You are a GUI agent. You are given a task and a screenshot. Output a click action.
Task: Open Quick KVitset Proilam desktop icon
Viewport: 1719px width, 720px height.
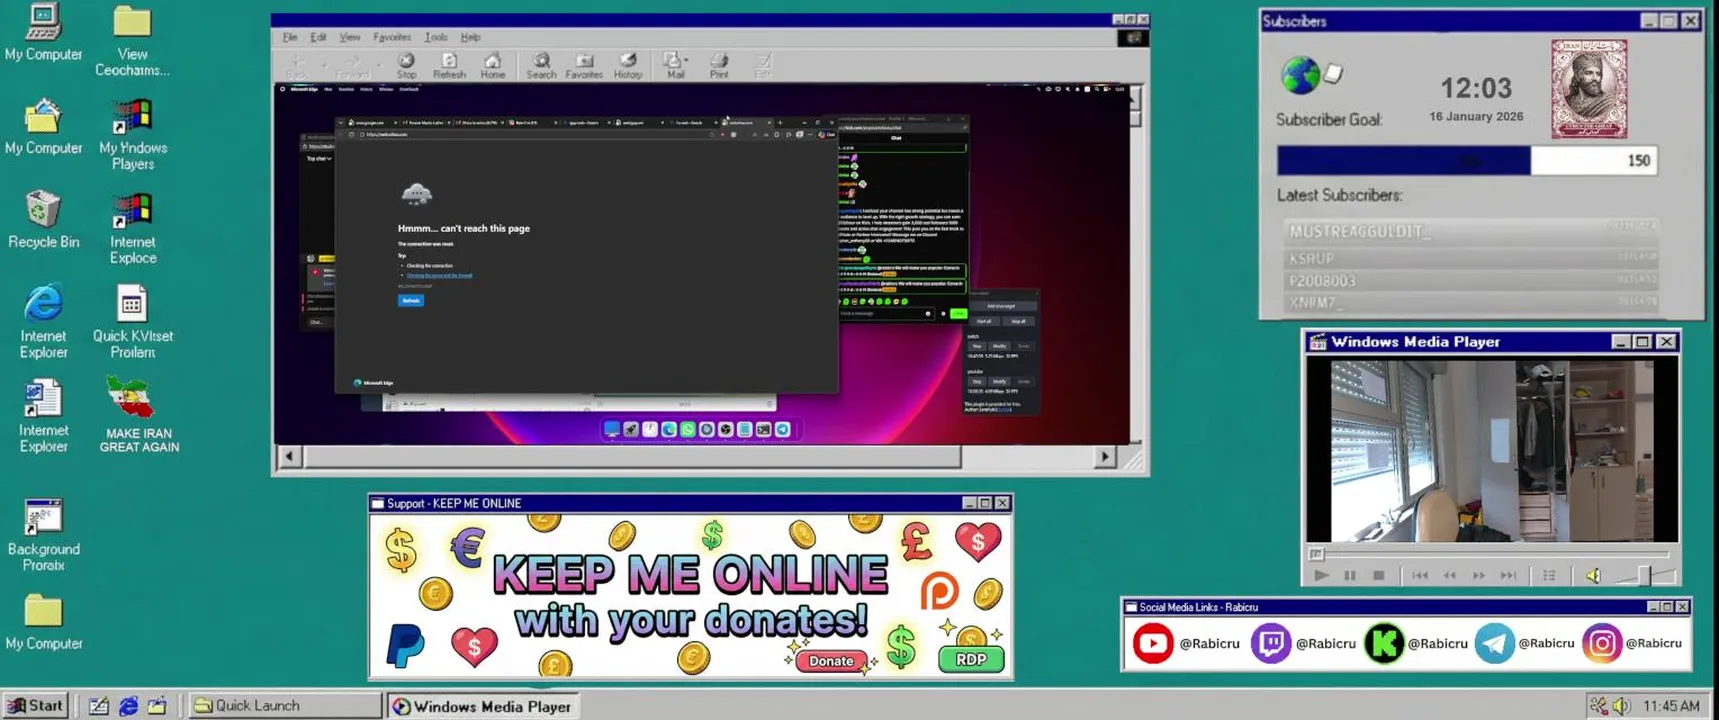point(132,322)
